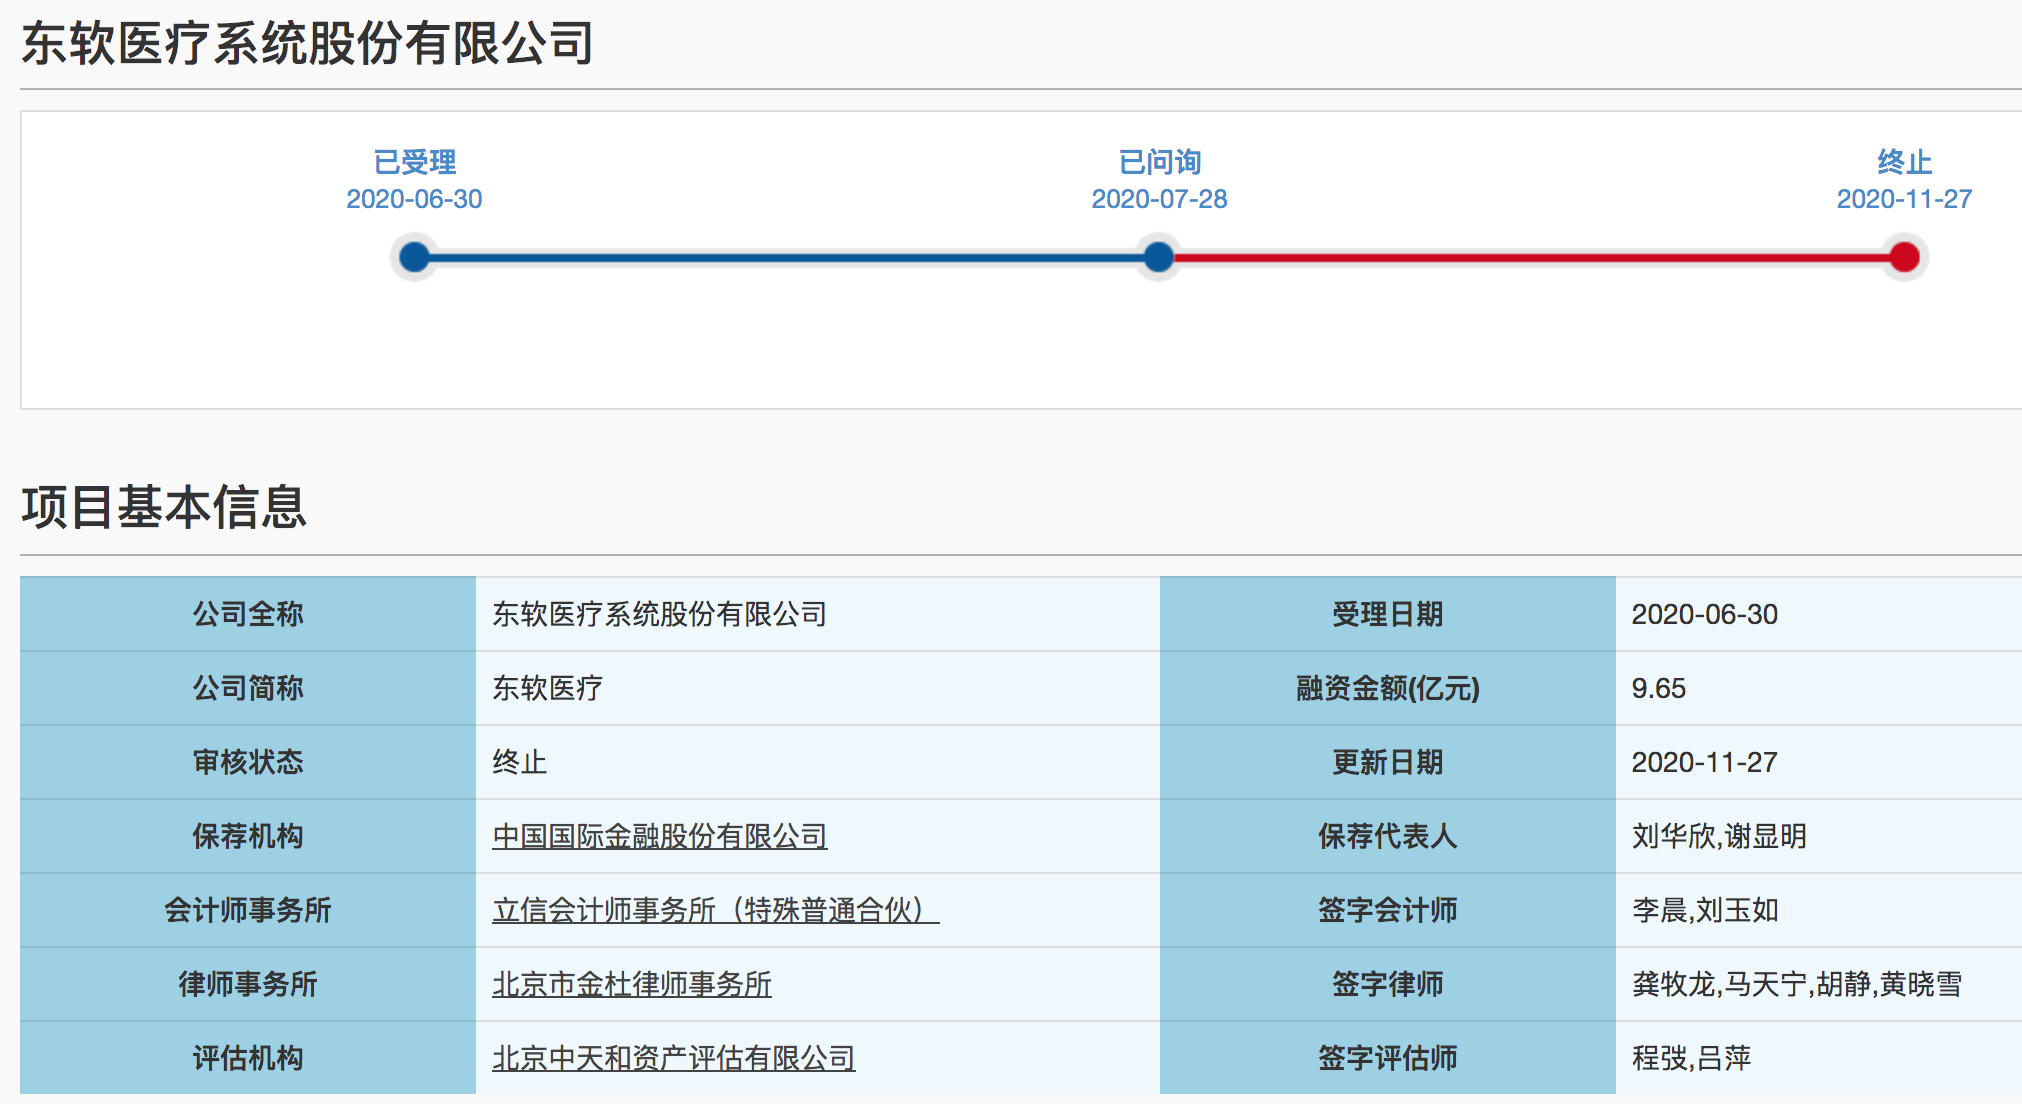Viewport: 2022px width, 1104px height.
Task: Click the 东软医疗 short name value
Action: pyautogui.click(x=548, y=688)
